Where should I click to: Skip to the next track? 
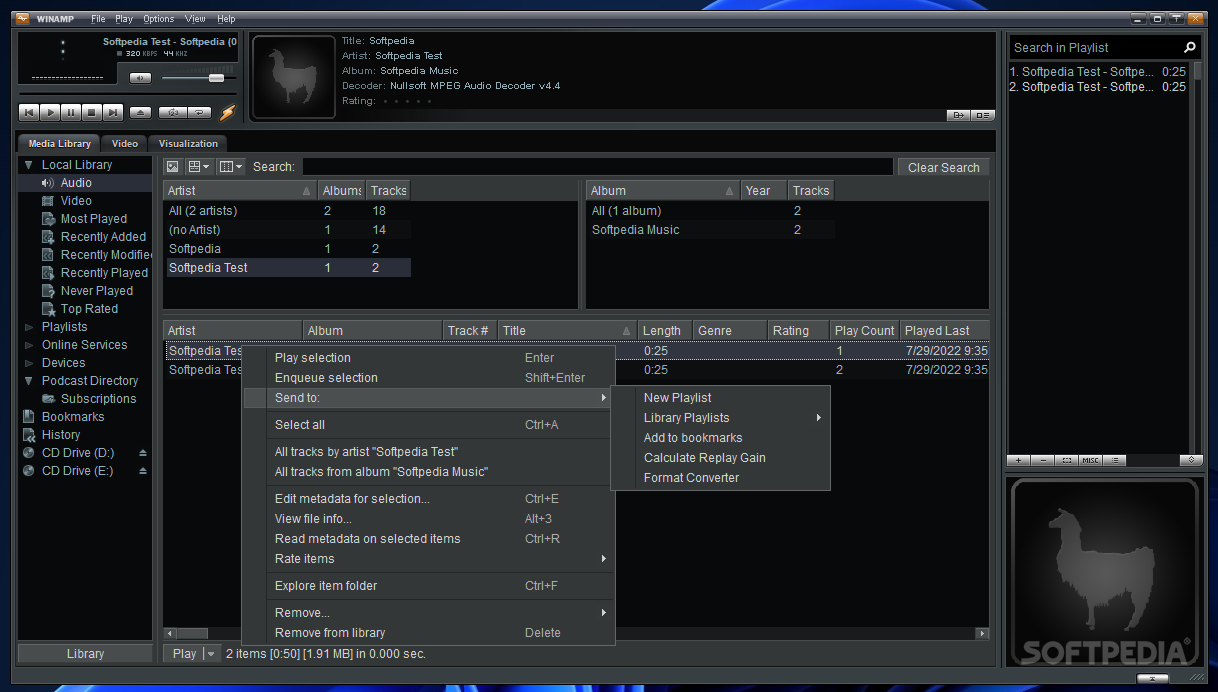[x=113, y=113]
